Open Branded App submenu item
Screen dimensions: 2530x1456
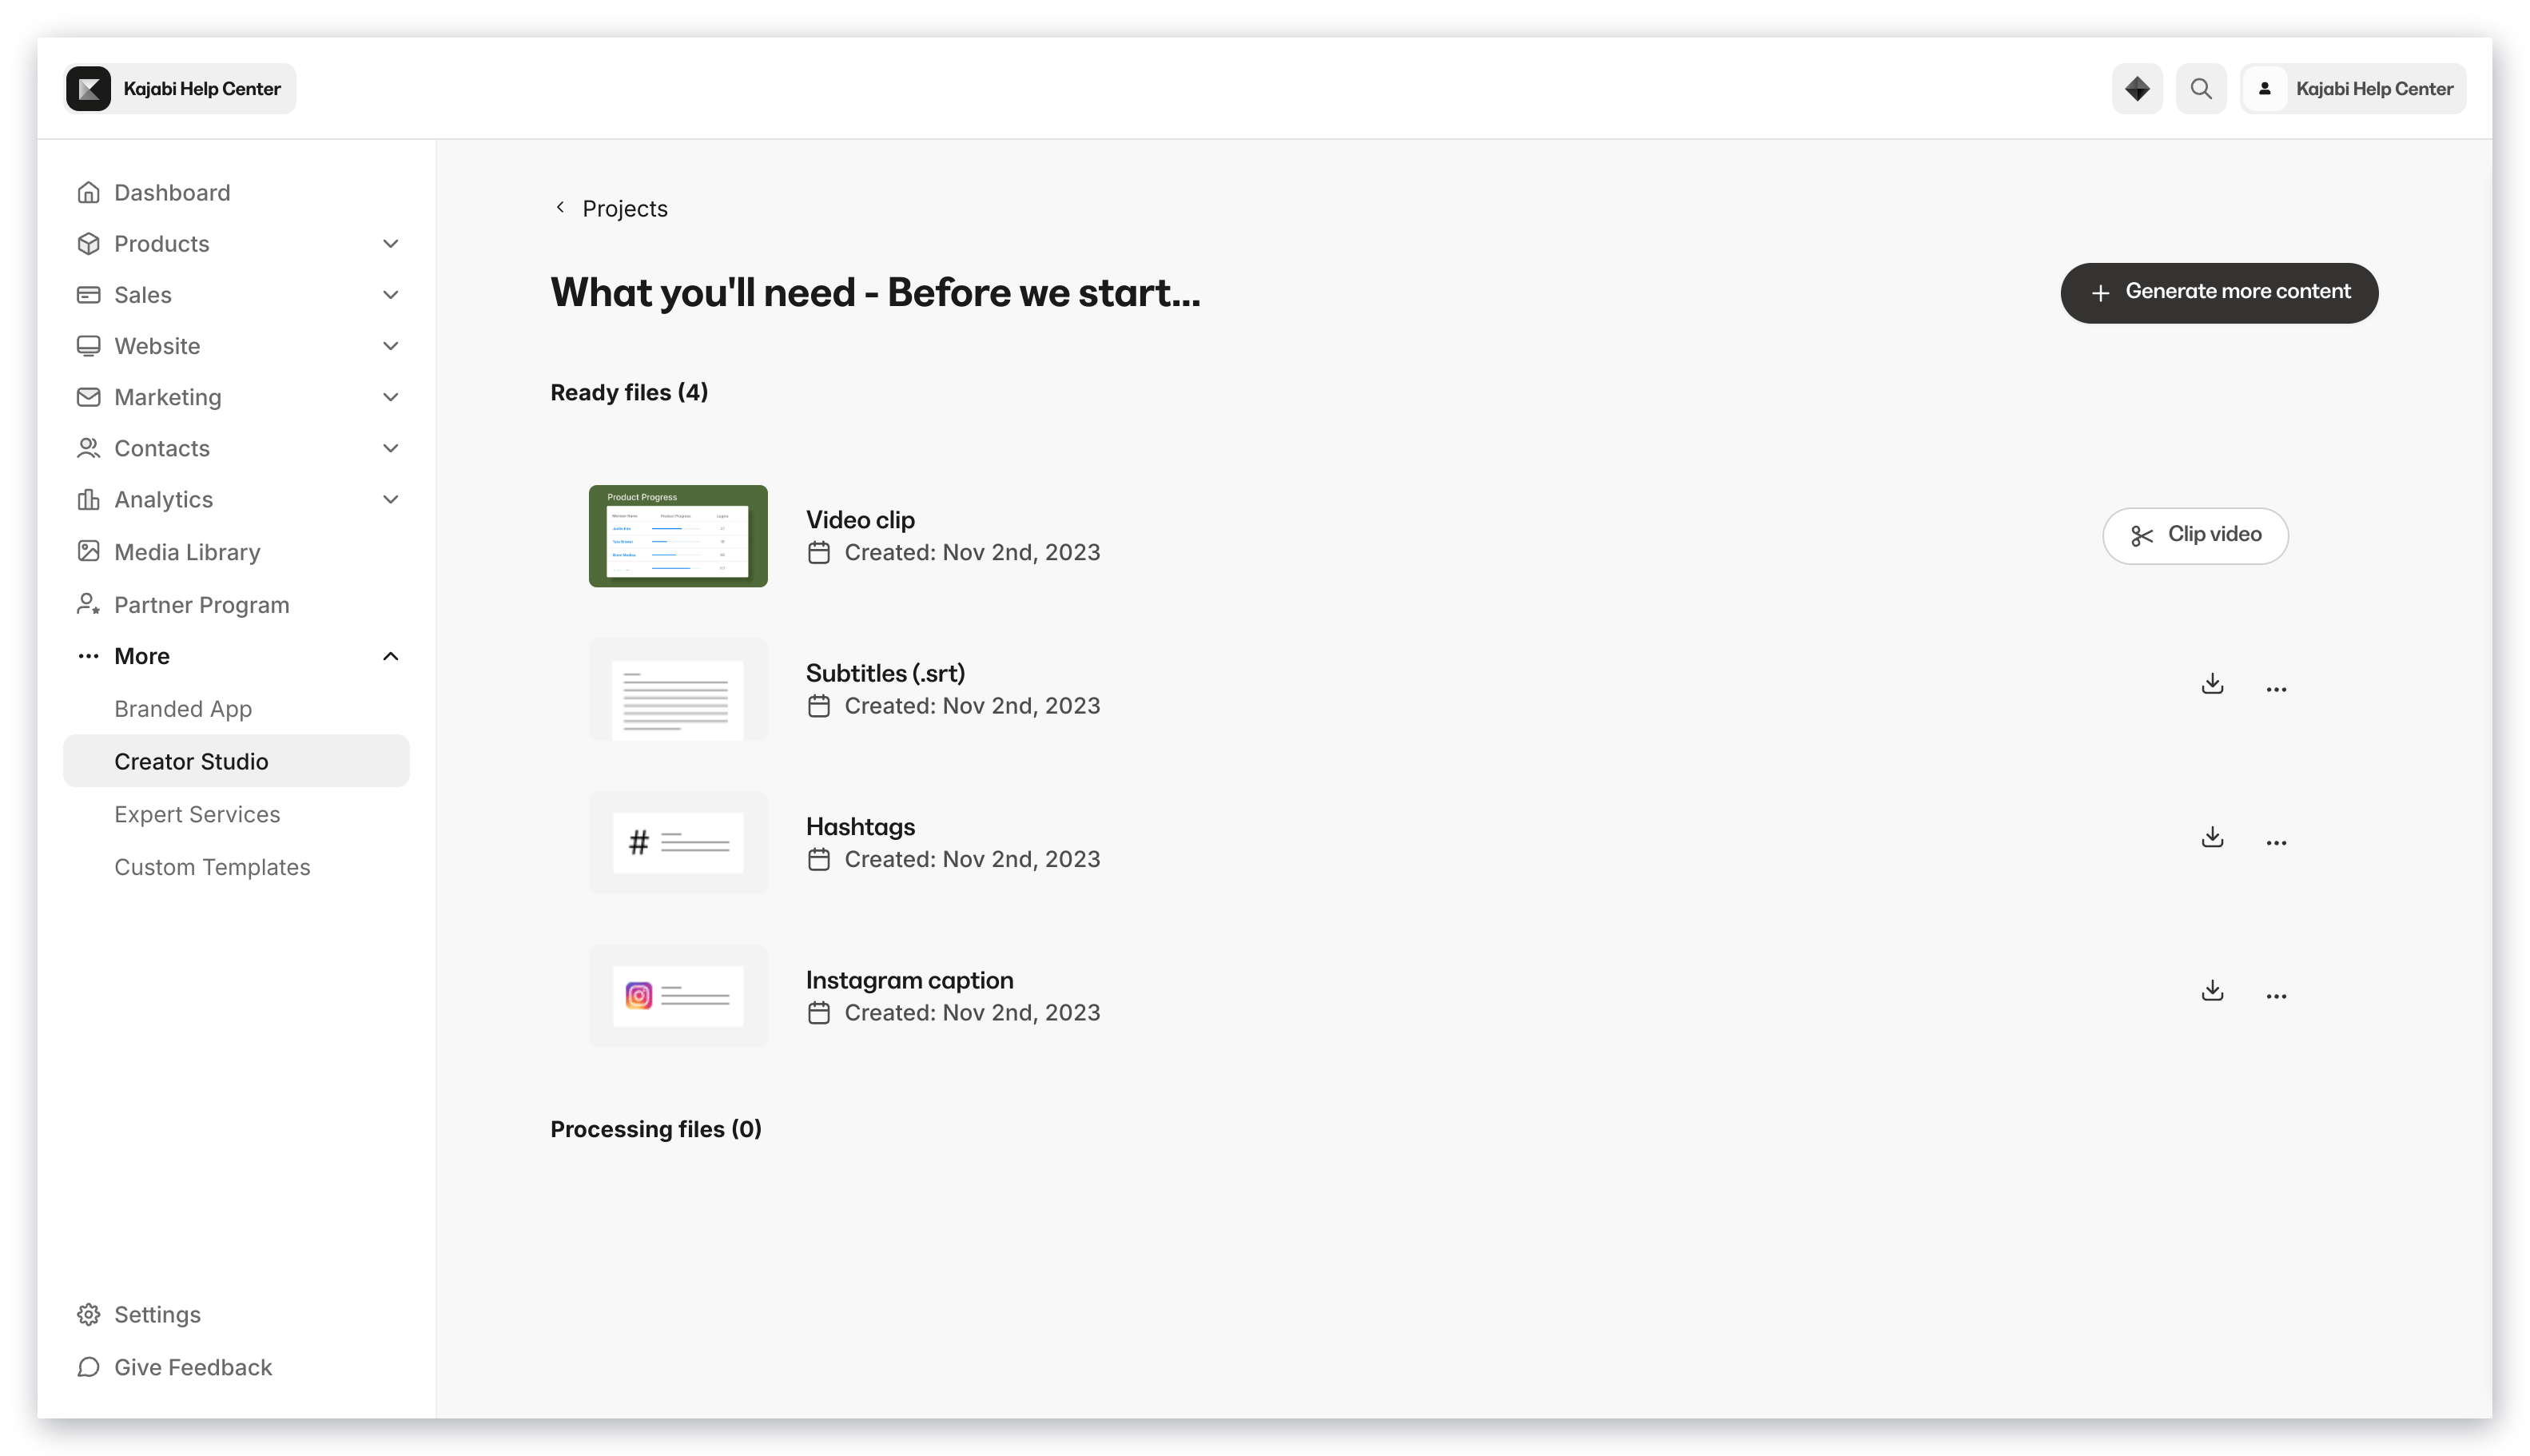236,708
